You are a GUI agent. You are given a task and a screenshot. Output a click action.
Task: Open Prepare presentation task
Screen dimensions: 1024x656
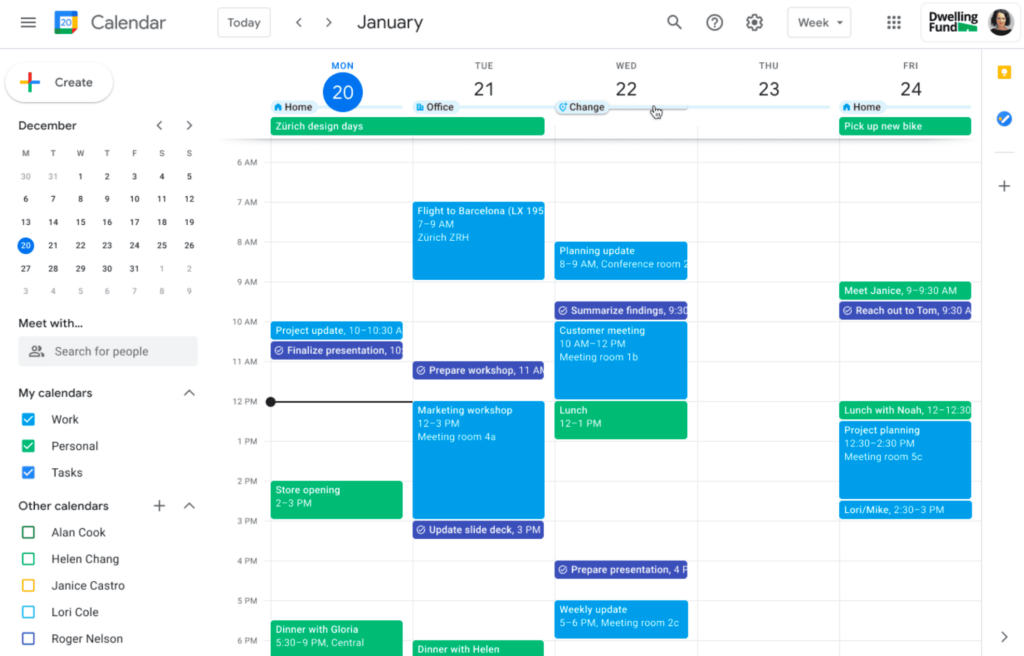coord(620,570)
